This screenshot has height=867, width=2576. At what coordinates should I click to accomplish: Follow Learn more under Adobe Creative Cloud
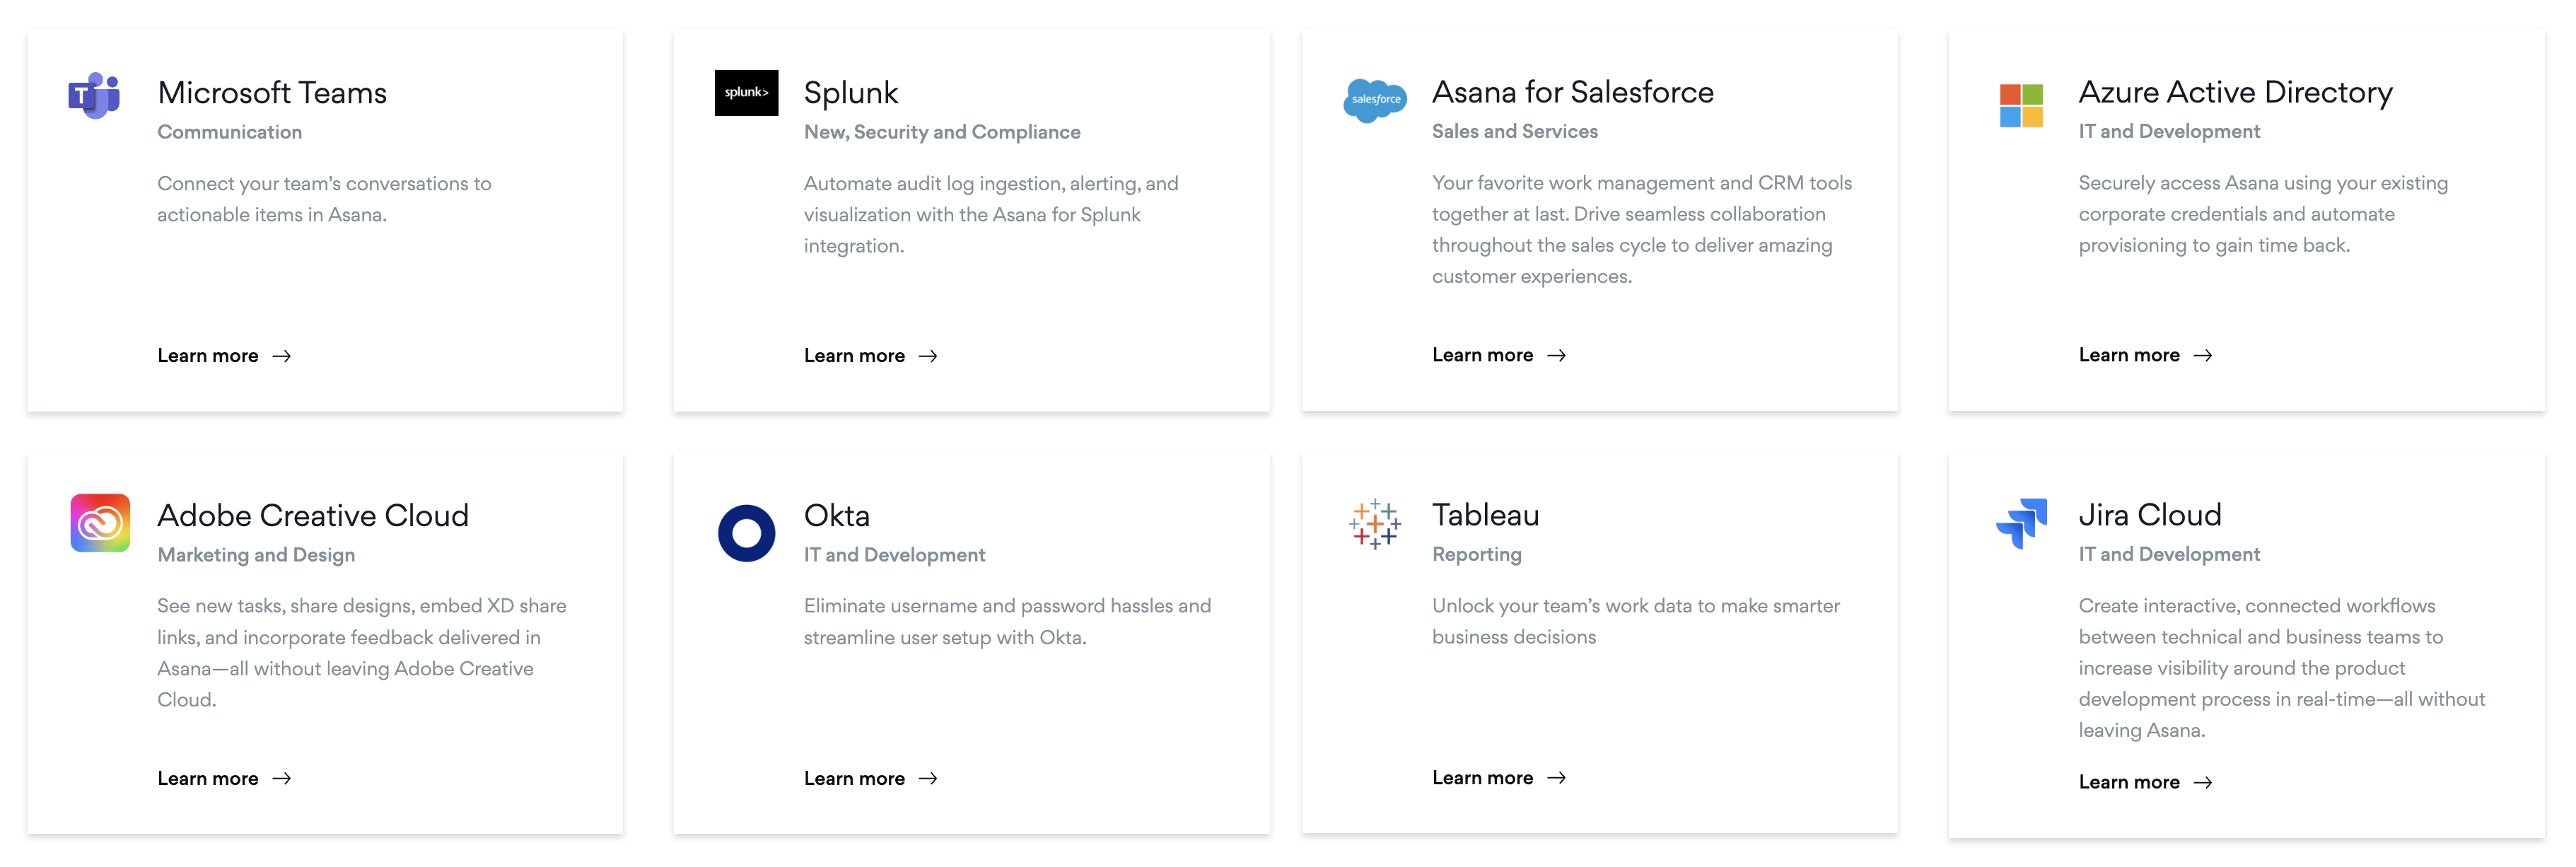[224, 778]
